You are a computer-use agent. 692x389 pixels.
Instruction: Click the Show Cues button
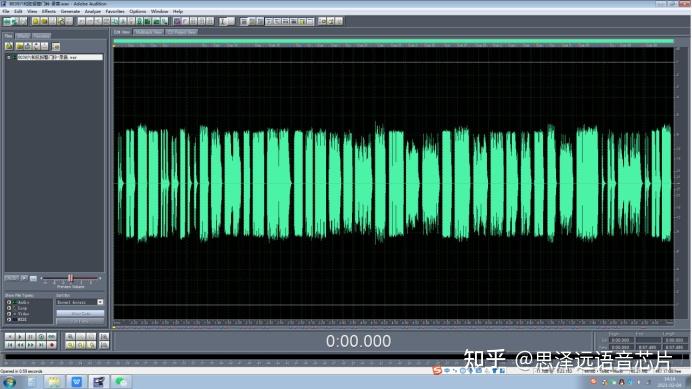tap(80, 313)
